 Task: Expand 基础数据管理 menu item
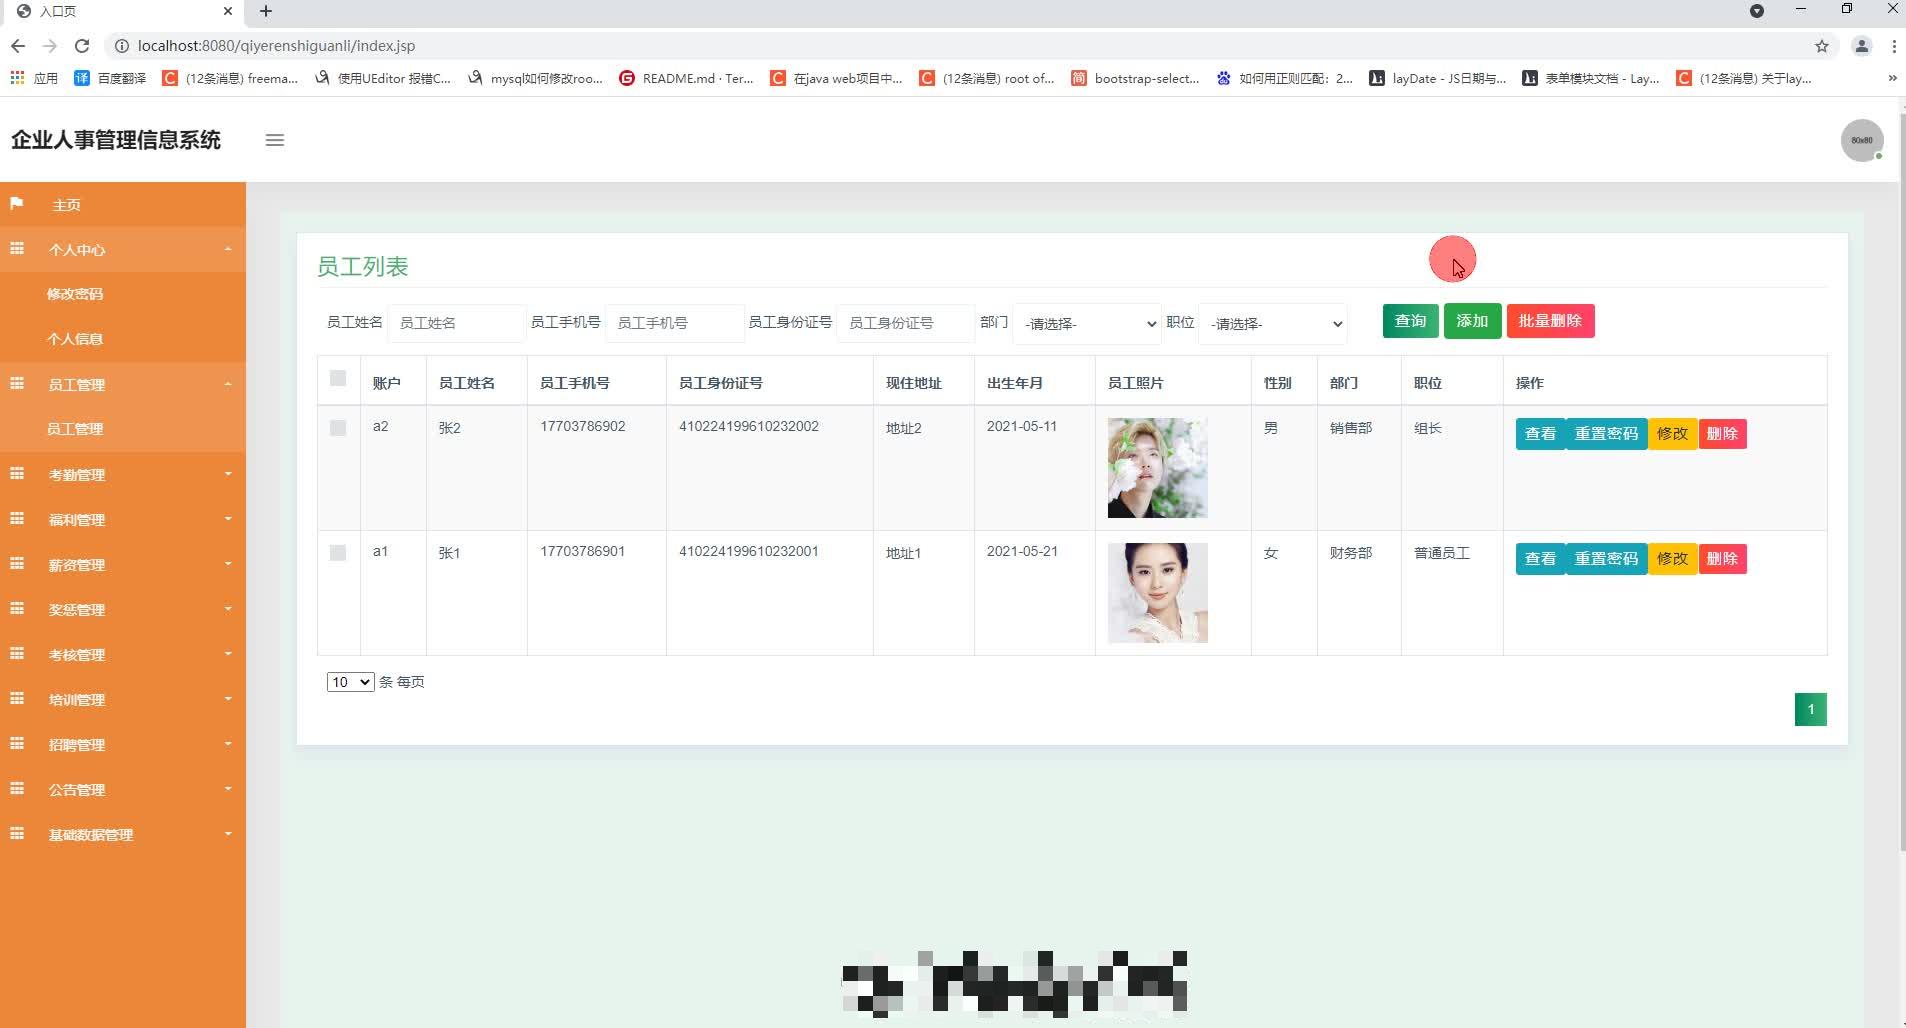[x=123, y=834]
